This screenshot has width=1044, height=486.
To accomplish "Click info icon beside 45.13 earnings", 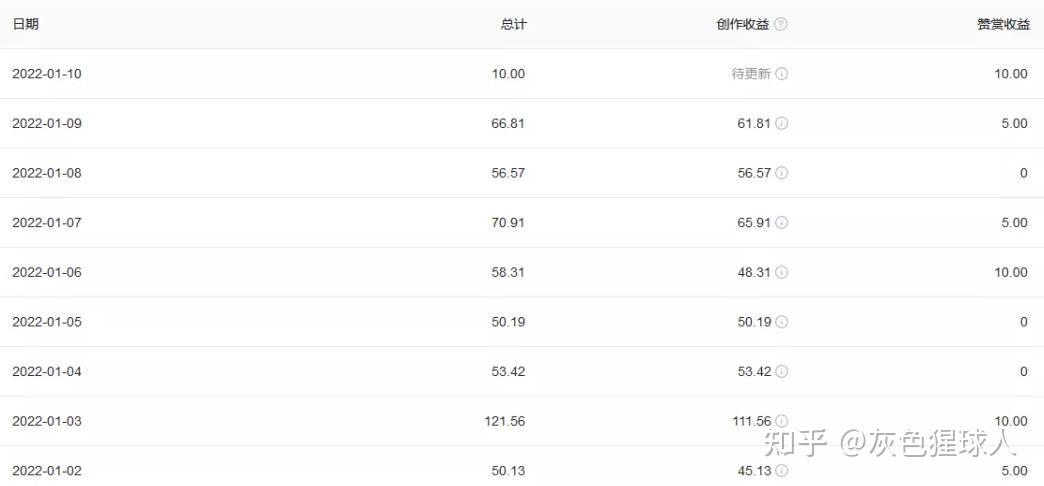I will pyautogui.click(x=782, y=471).
